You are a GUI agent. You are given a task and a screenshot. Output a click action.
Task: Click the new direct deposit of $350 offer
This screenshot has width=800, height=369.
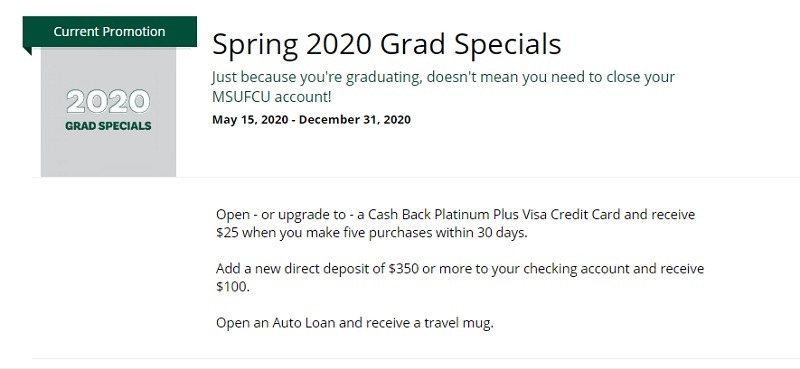[x=460, y=277]
